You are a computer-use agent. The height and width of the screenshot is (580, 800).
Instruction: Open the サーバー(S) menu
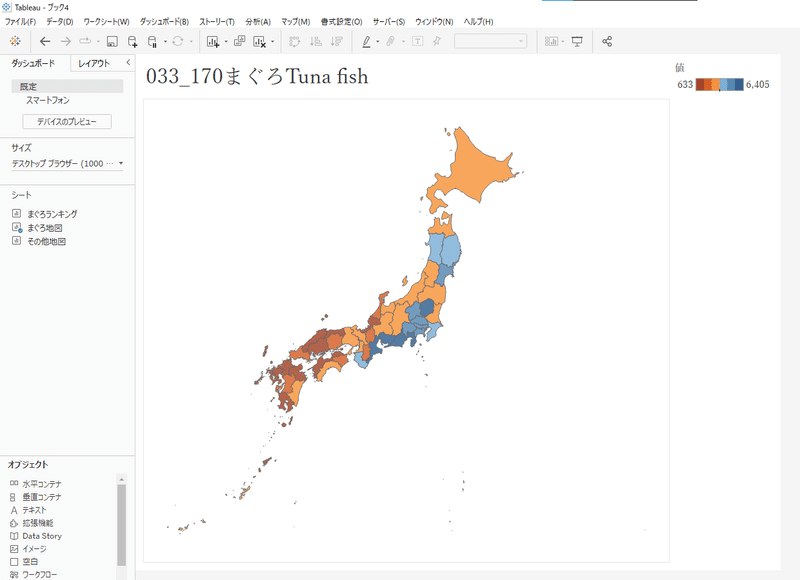[389, 21]
